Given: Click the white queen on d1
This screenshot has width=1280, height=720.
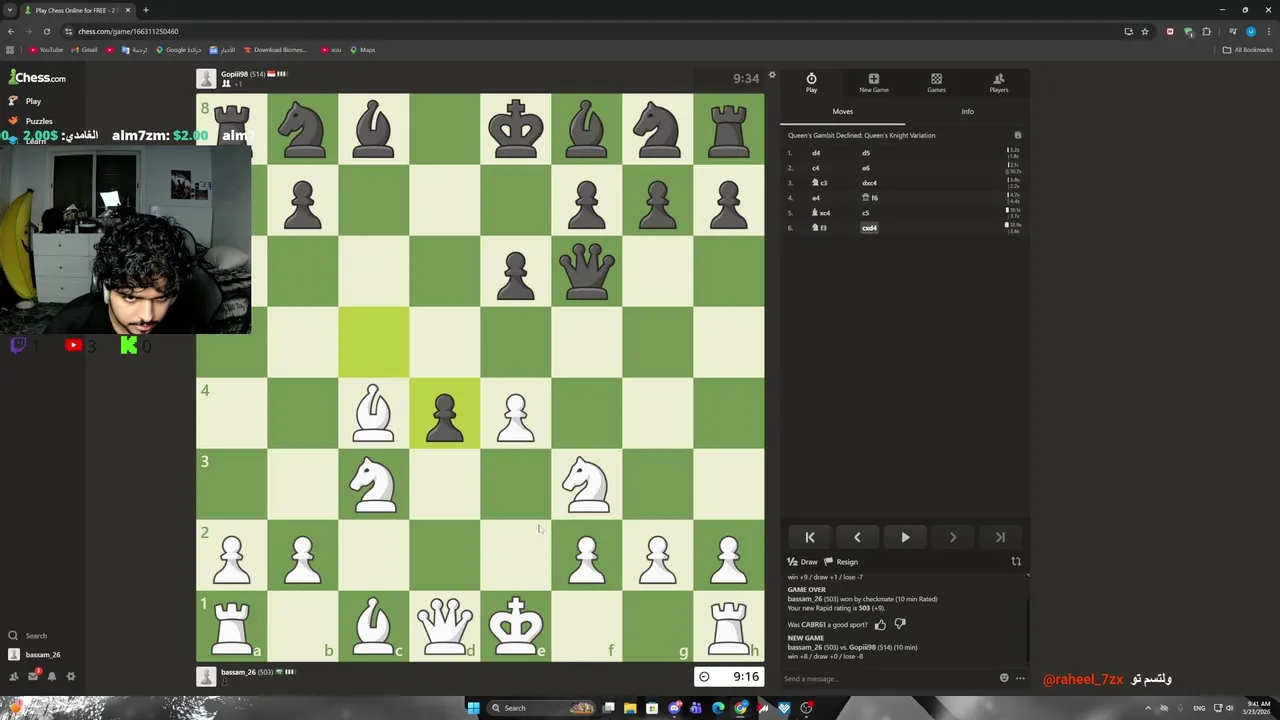Looking at the screenshot, I should [444, 626].
